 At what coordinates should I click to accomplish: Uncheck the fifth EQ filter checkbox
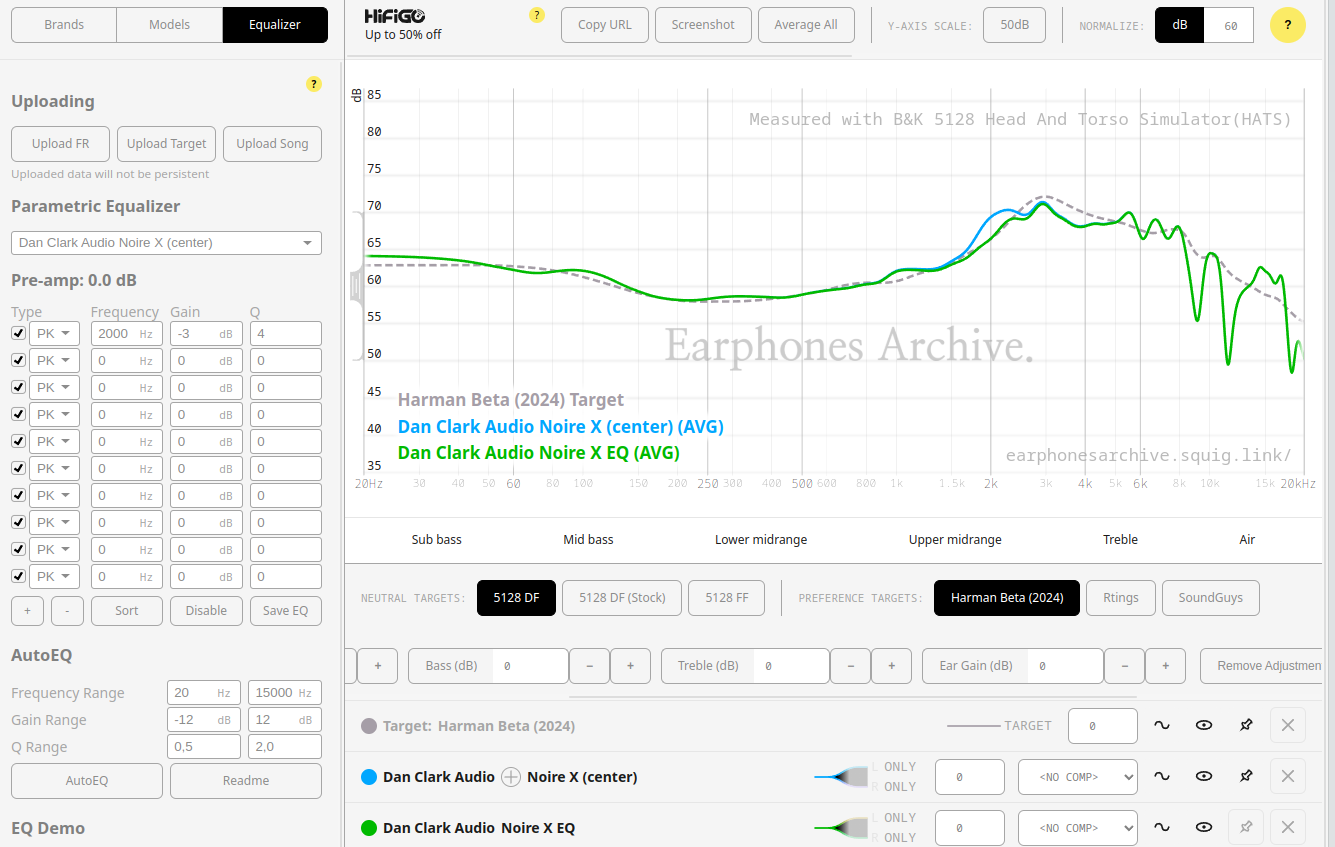pos(19,441)
